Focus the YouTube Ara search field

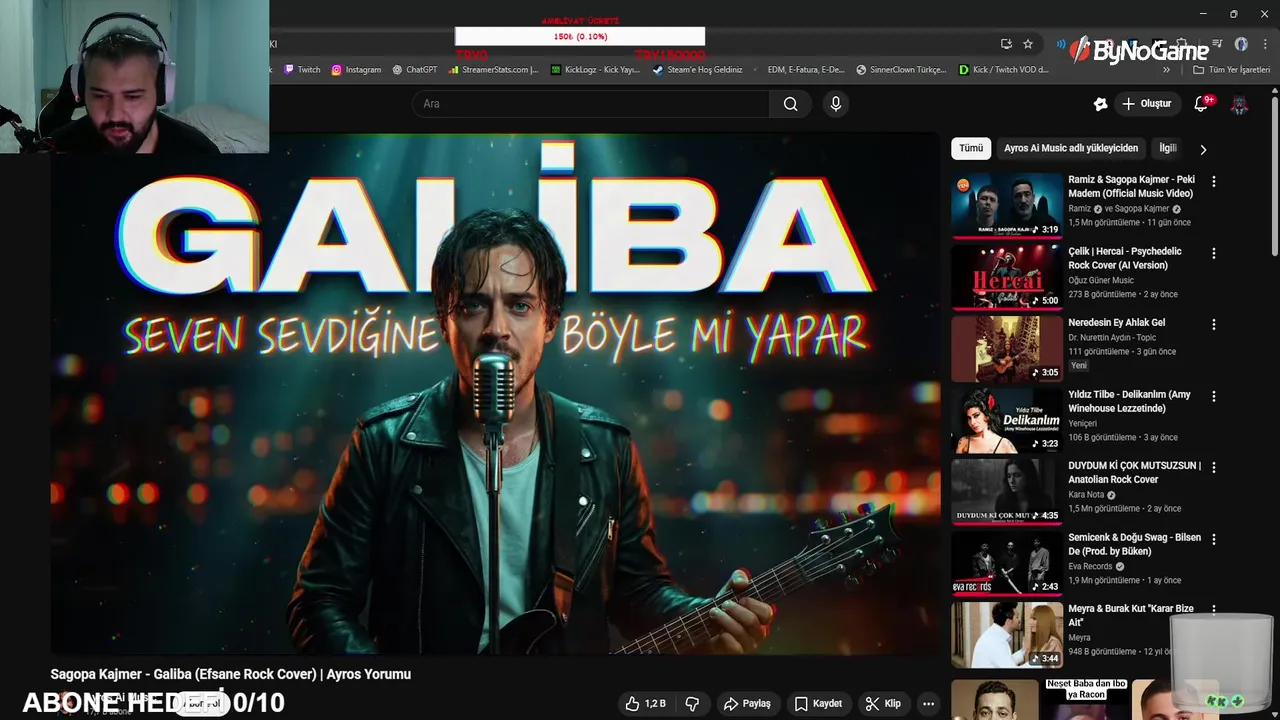coord(590,104)
